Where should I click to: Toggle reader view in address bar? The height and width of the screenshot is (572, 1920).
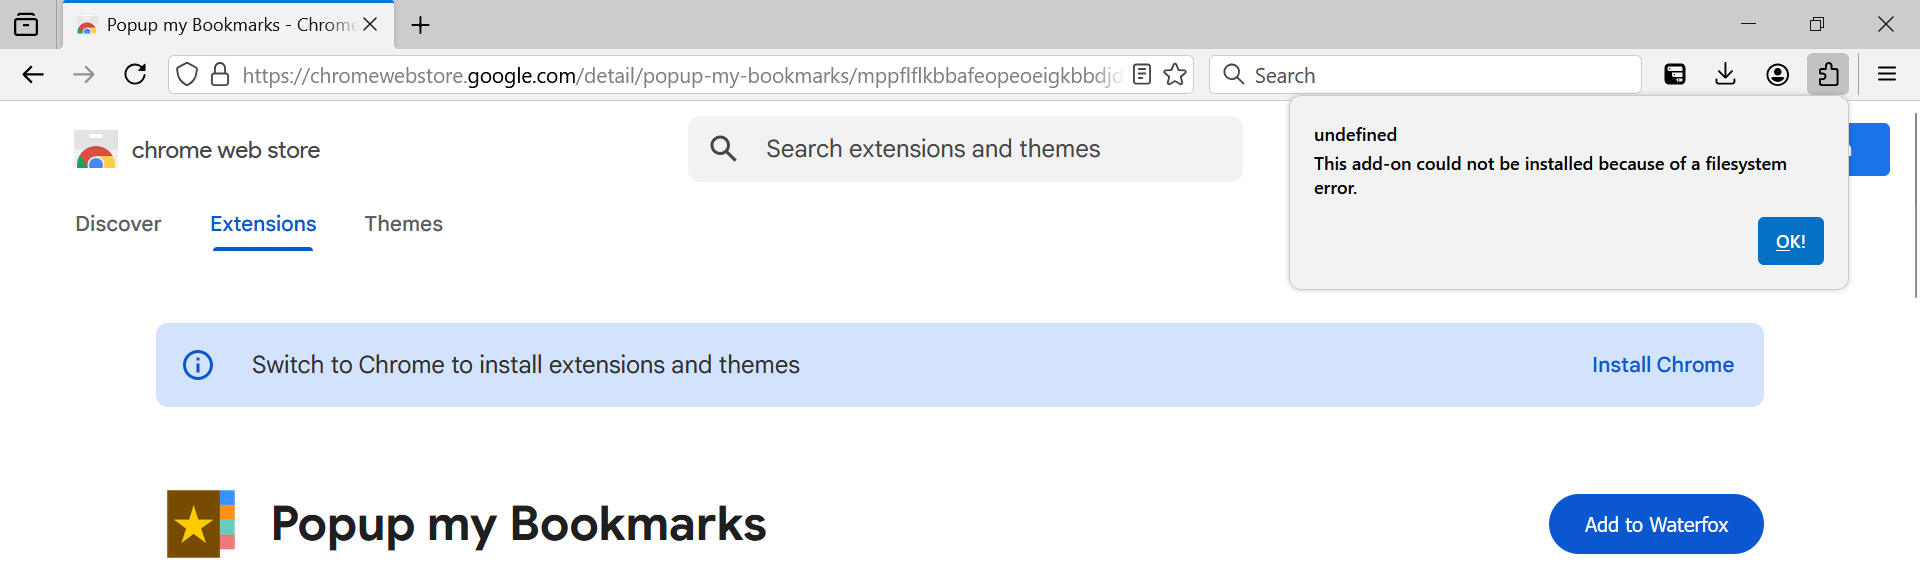1142,75
